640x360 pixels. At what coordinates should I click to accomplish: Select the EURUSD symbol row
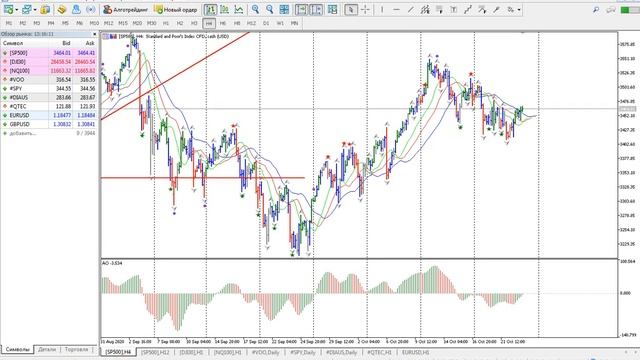49,115
